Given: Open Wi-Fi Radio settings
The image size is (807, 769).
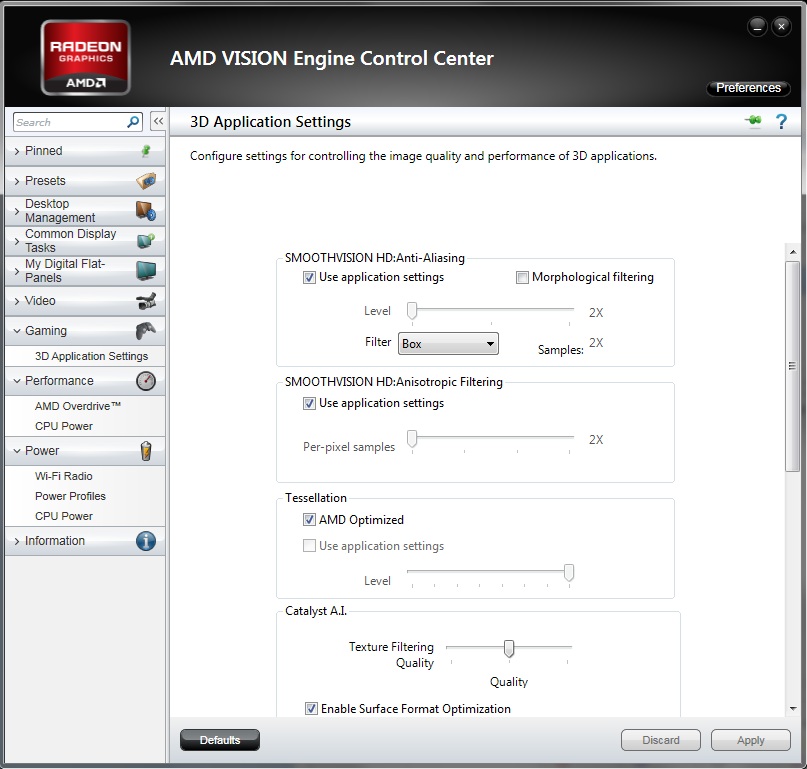Looking at the screenshot, I should pyautogui.click(x=64, y=476).
